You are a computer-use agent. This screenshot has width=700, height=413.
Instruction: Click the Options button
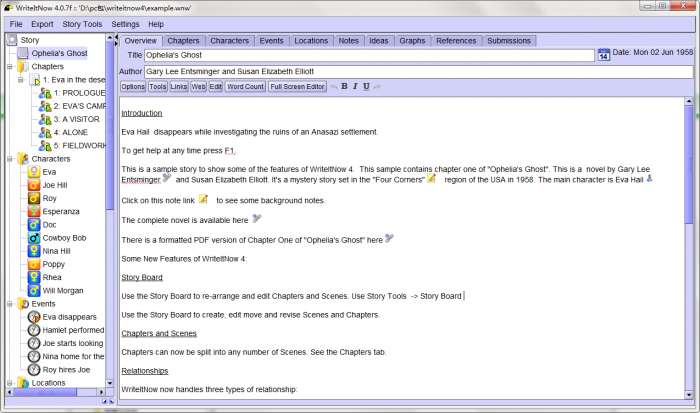[x=133, y=87]
